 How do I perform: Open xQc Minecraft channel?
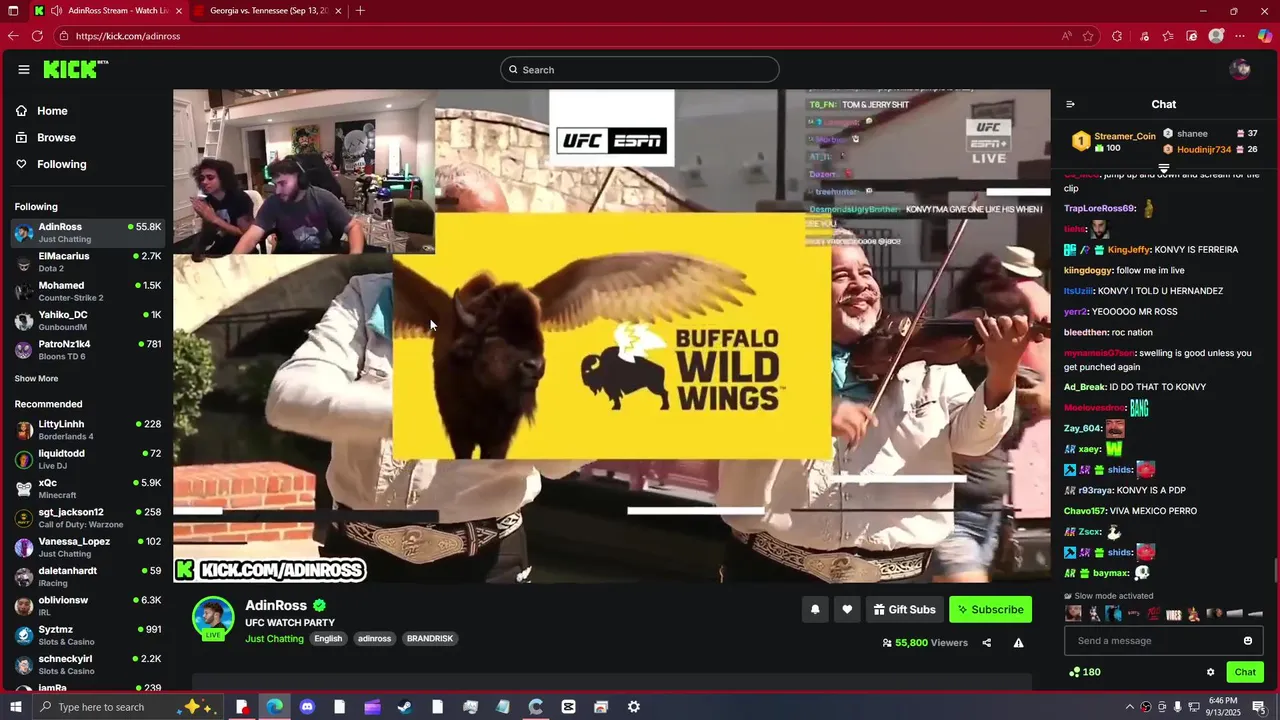click(x=88, y=488)
